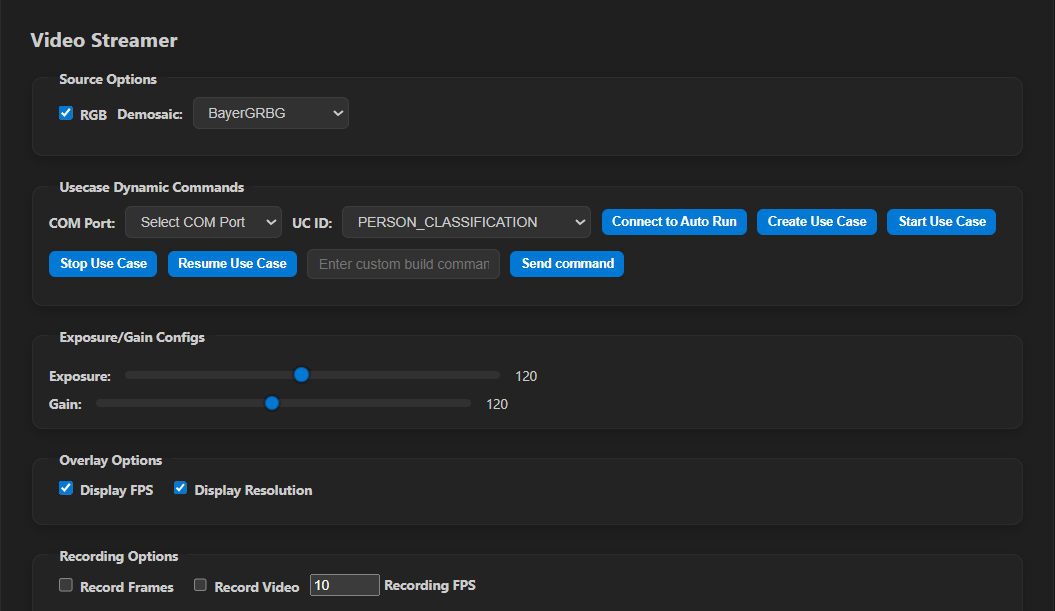The width and height of the screenshot is (1055, 611).
Task: Open the UC ID PERSON_CLASSIFICATION dropdown
Action: click(x=466, y=222)
